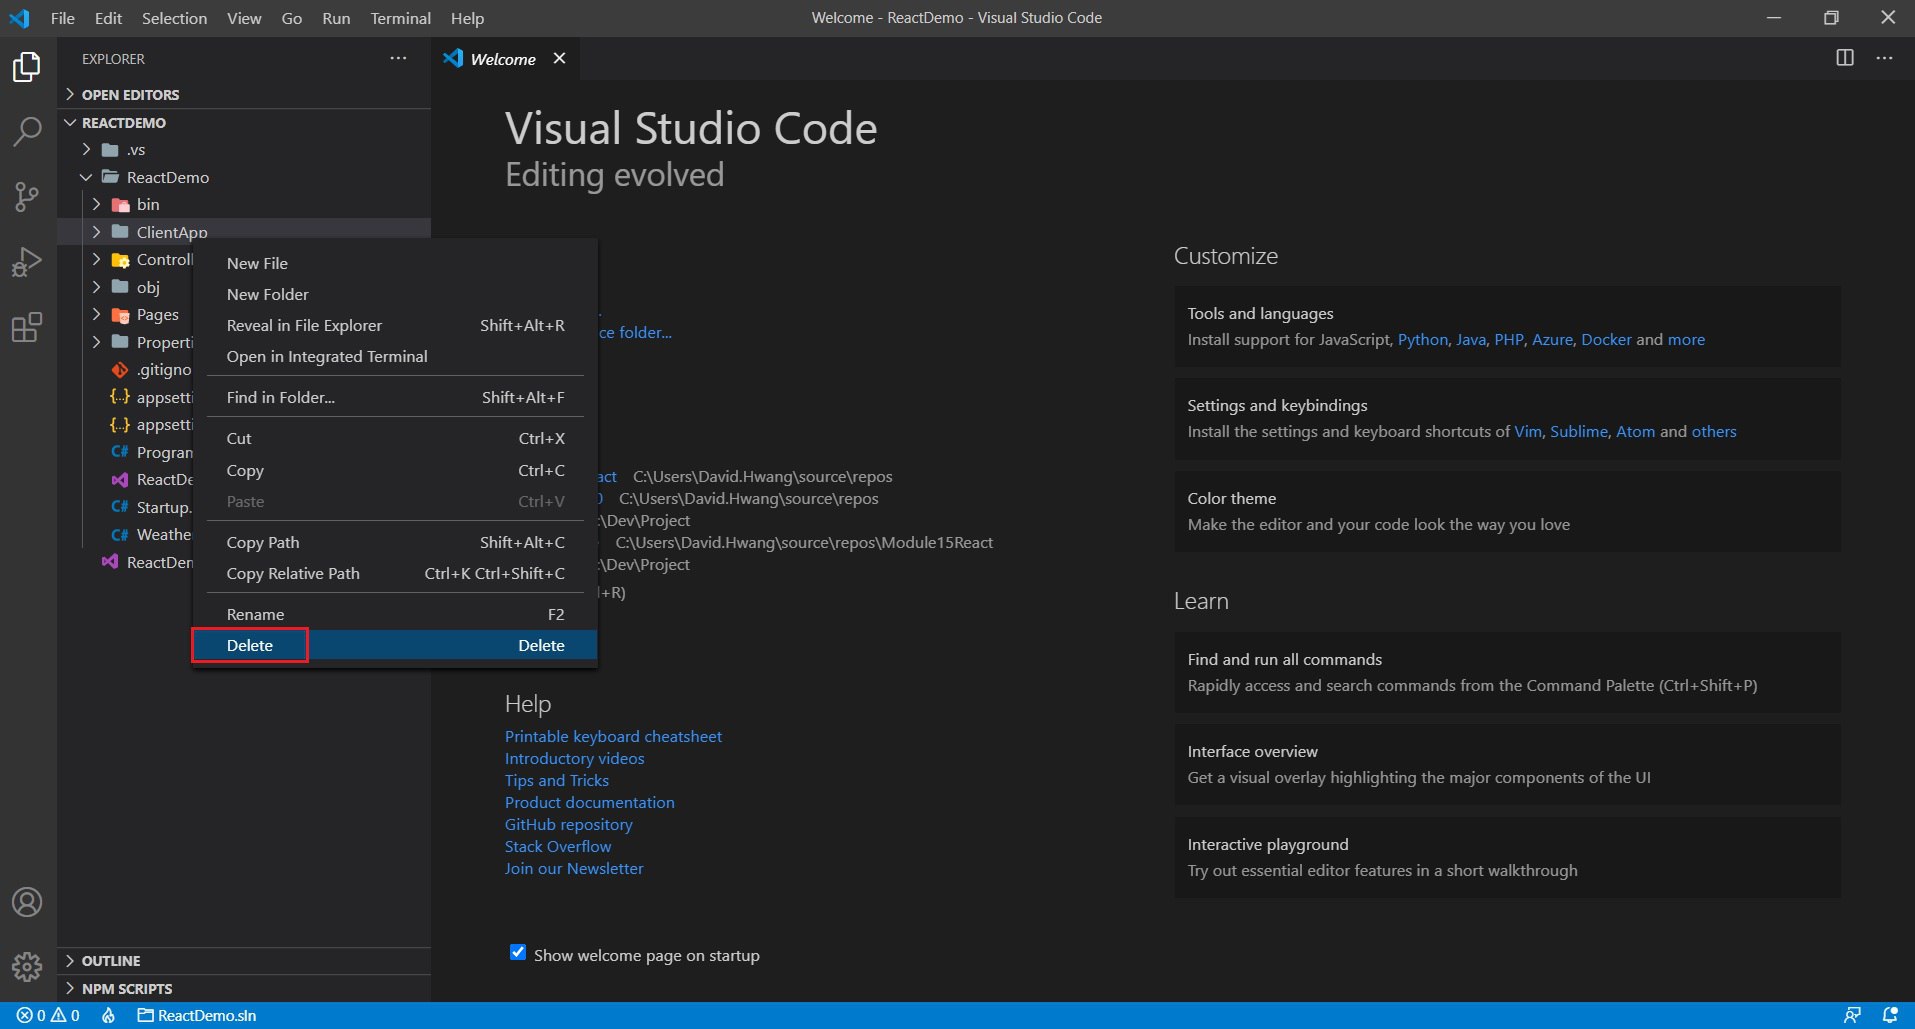Open the Accounts icon in activity bar

[x=27, y=902]
